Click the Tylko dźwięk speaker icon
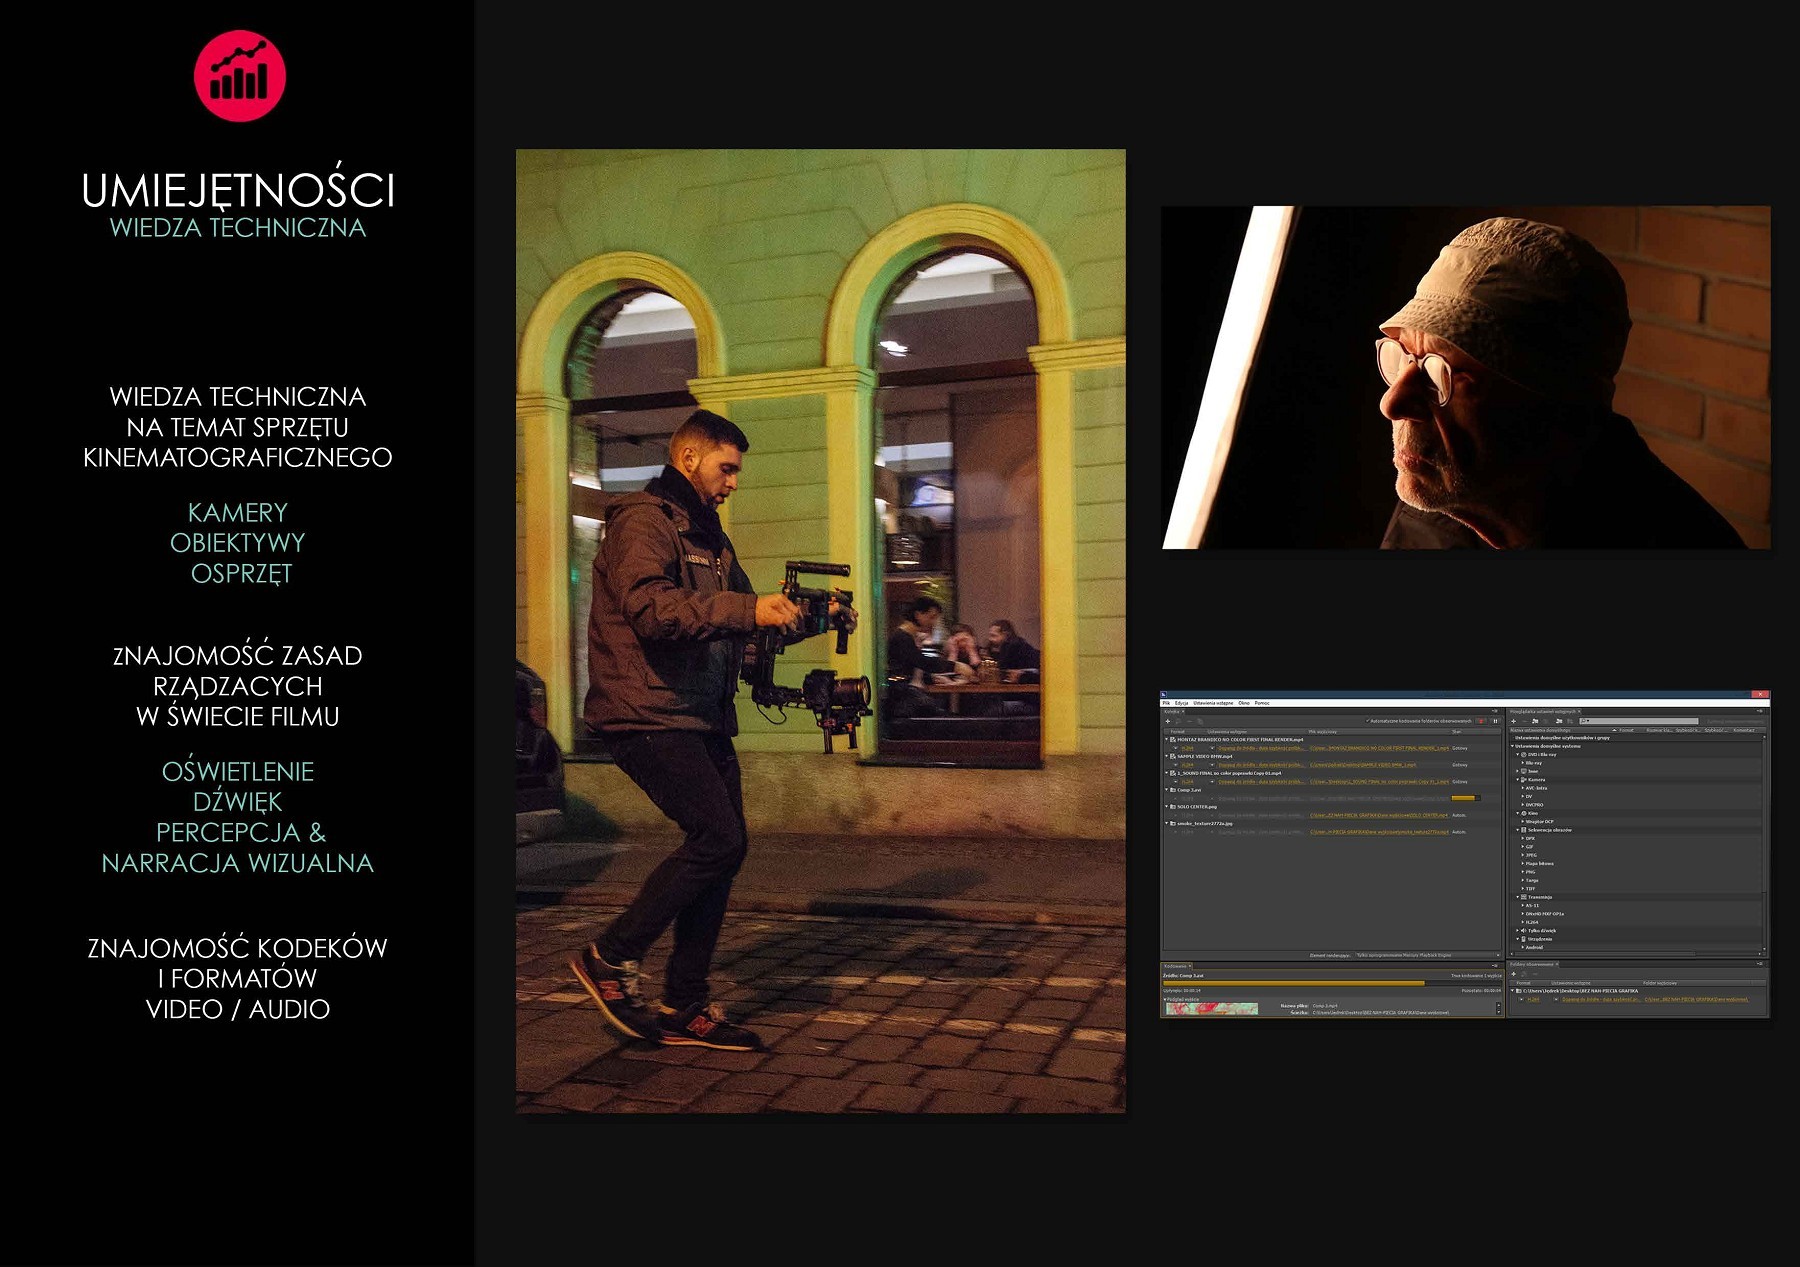Viewport: 1800px width, 1267px height. [x=1524, y=931]
